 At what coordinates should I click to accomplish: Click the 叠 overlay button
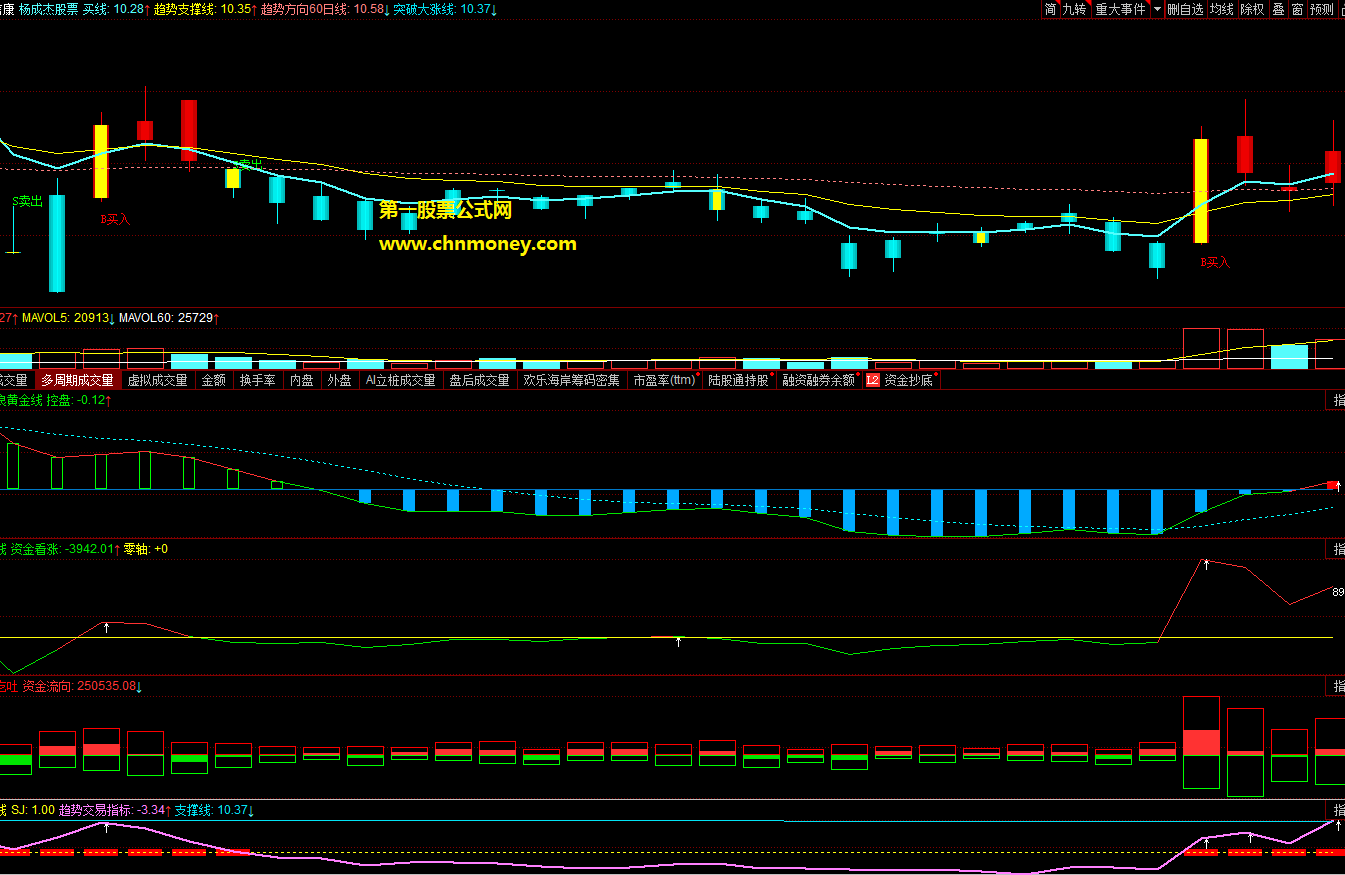coord(1277,9)
